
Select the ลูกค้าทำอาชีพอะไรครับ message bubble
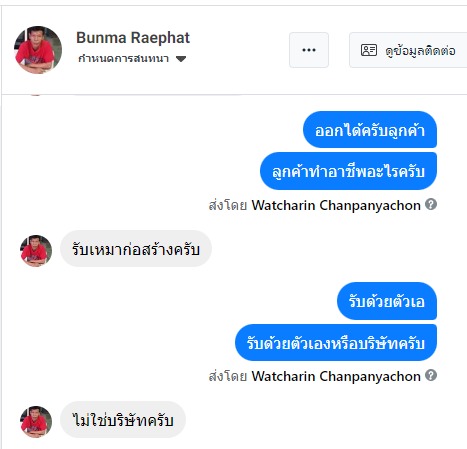(348, 171)
